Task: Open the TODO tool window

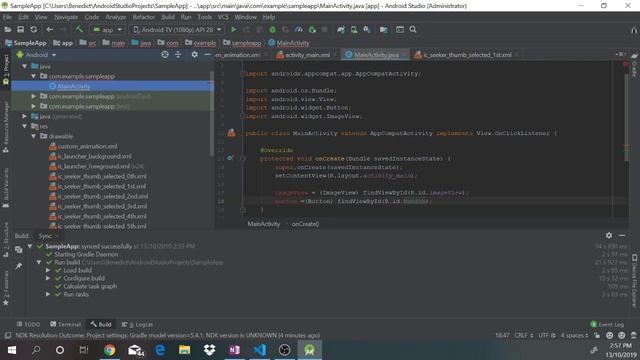Action: [x=29, y=324]
